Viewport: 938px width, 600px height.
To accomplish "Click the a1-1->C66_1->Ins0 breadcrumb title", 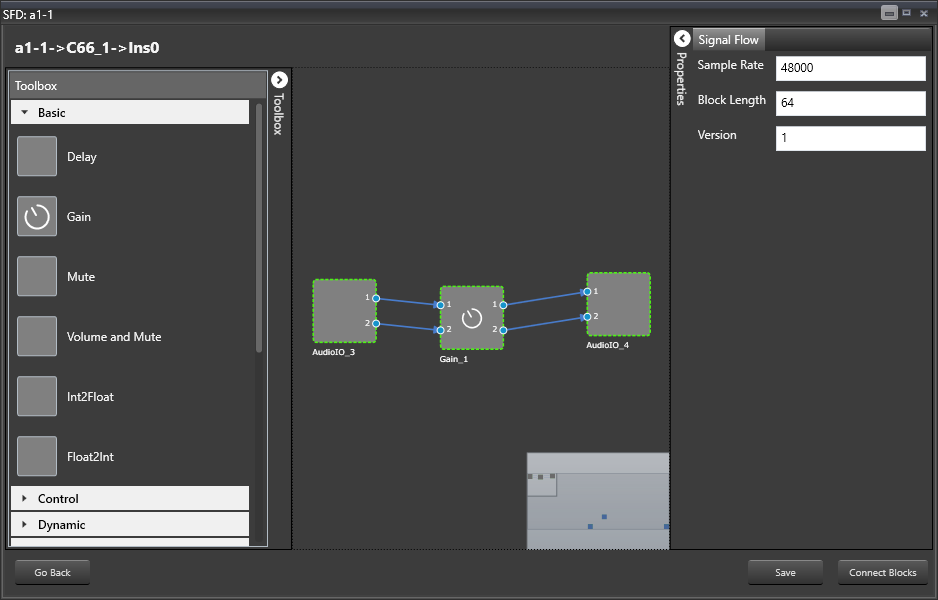I will point(87,48).
